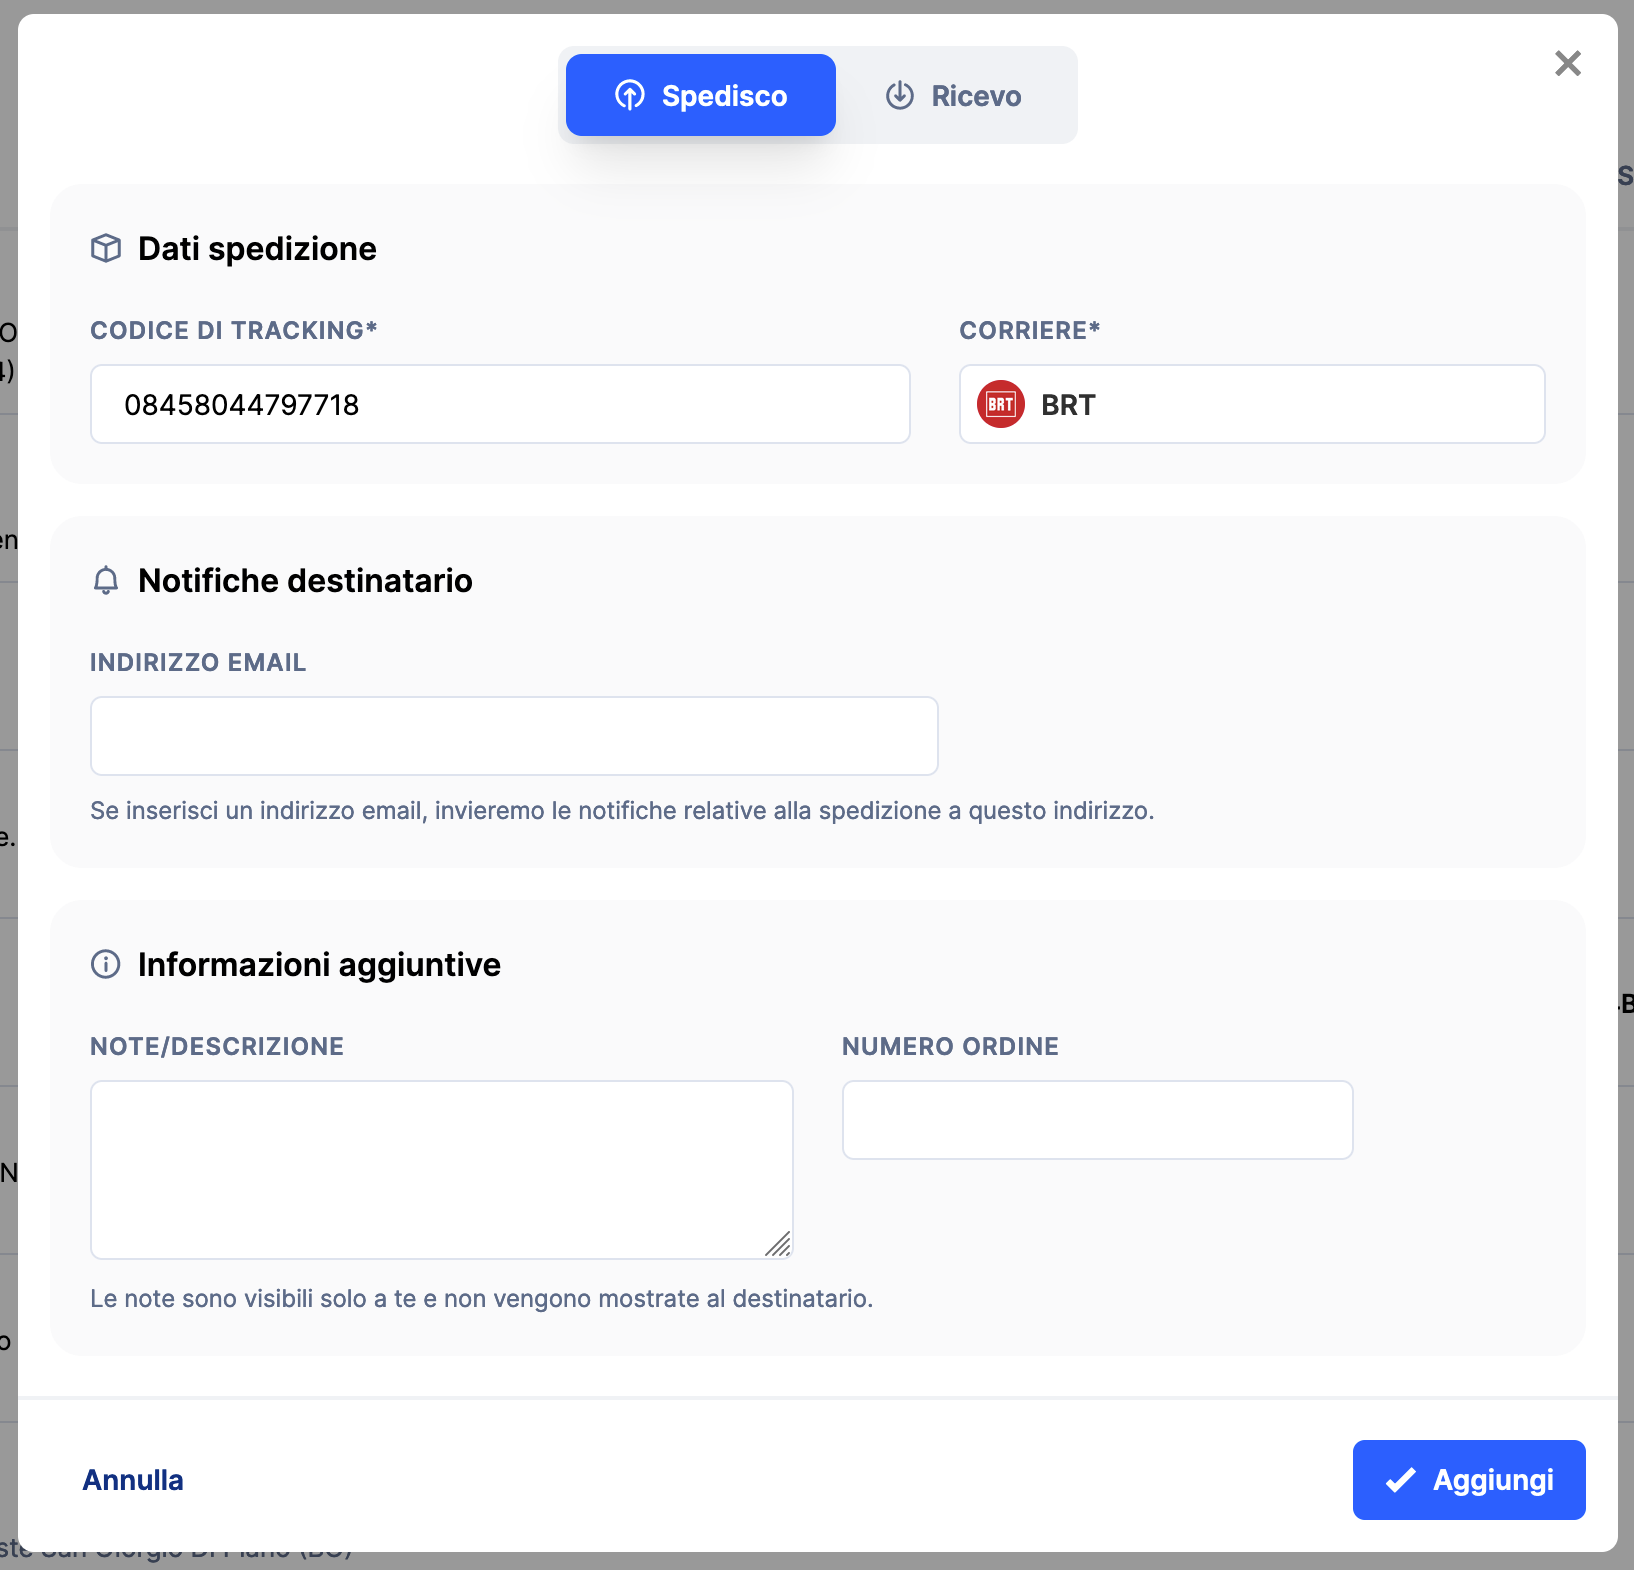Click the info icon beside Informazioni aggiuntive

[x=106, y=964]
